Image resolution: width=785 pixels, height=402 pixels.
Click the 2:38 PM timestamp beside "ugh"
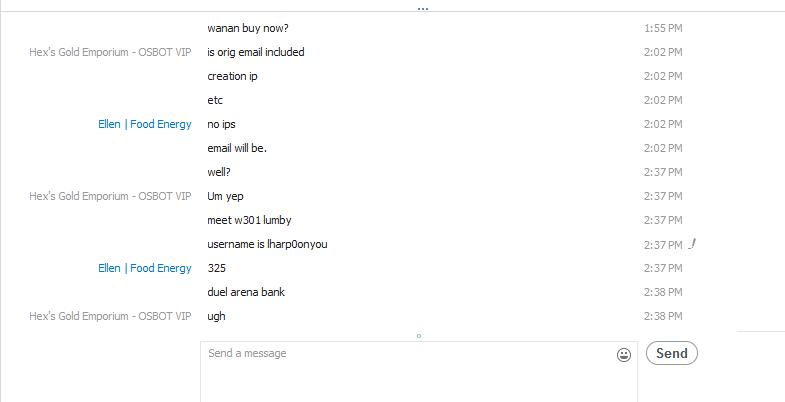click(663, 316)
